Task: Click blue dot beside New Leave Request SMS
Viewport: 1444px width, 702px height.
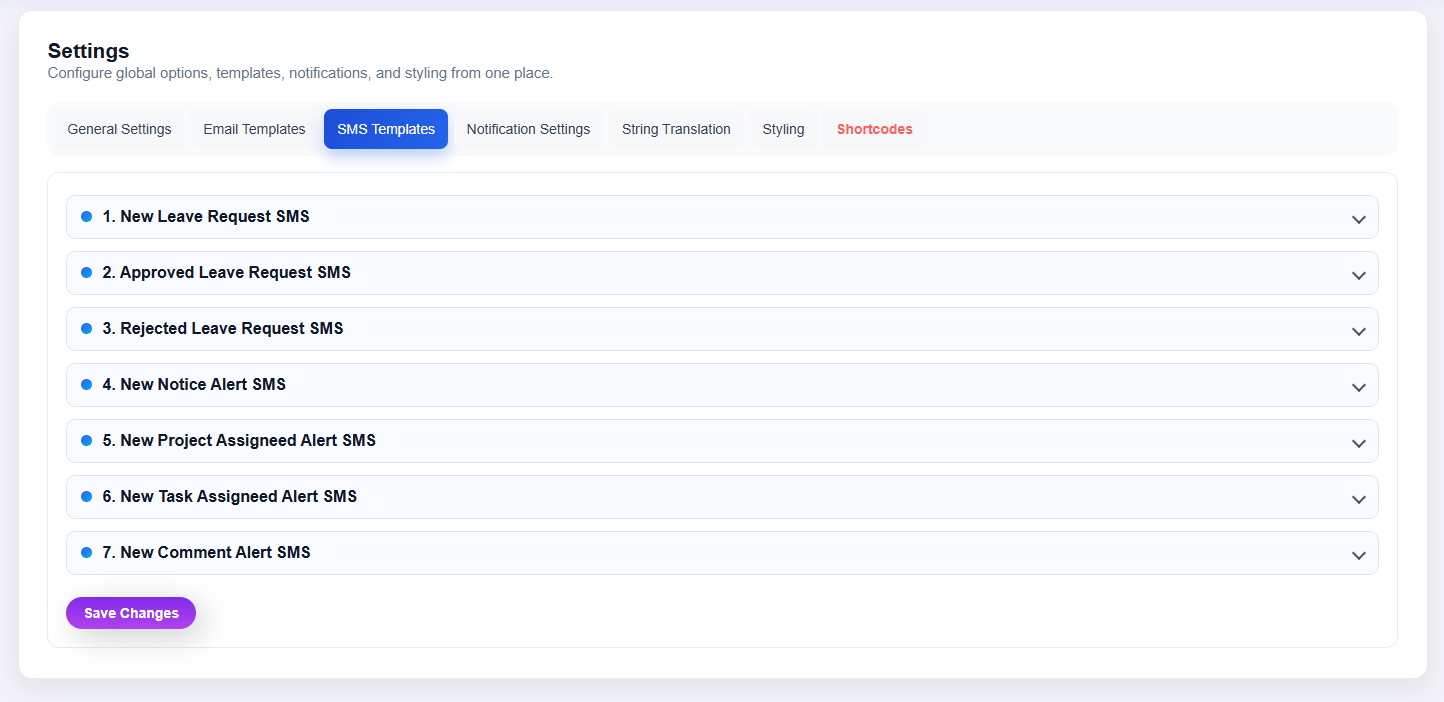Action: [86, 216]
